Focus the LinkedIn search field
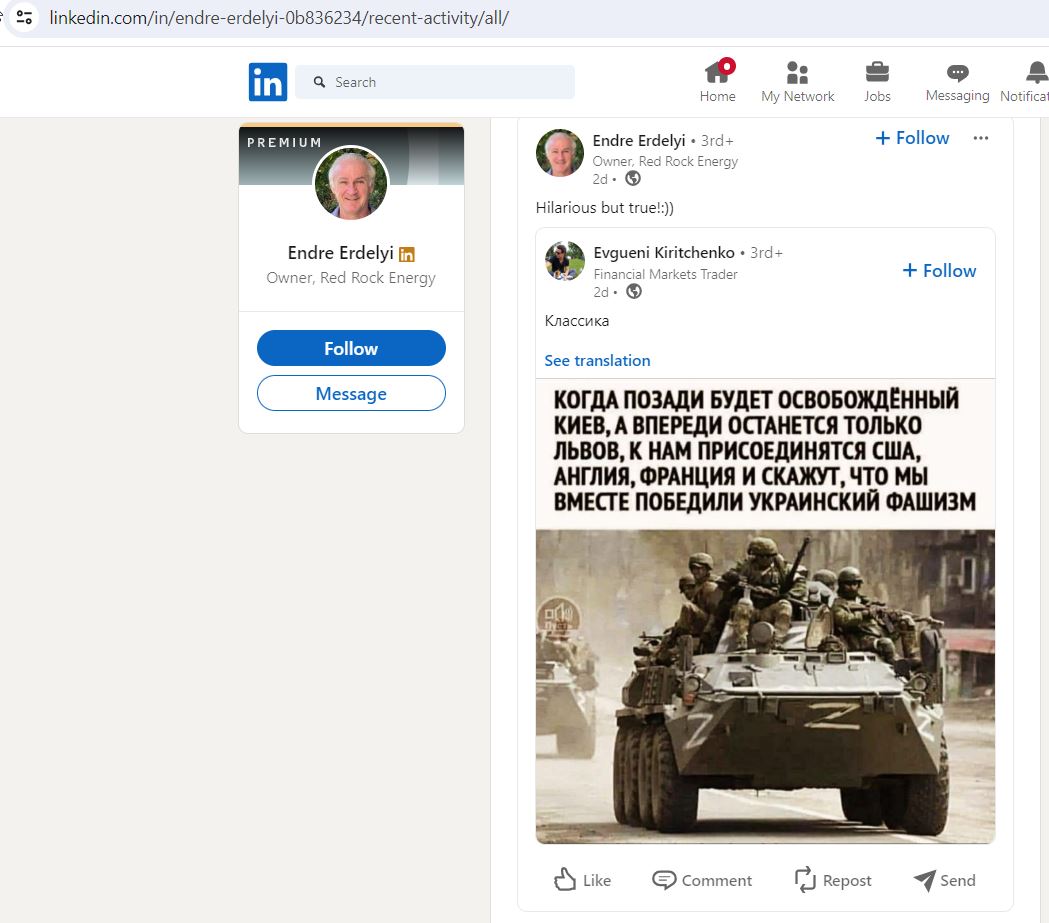The image size is (1049, 923). point(435,82)
